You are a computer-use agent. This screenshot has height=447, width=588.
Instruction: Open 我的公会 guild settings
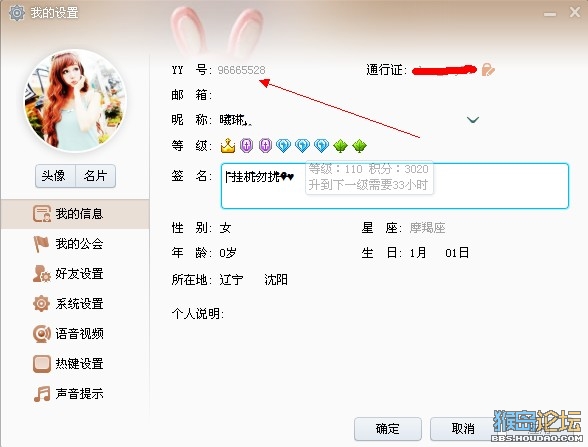[75, 244]
